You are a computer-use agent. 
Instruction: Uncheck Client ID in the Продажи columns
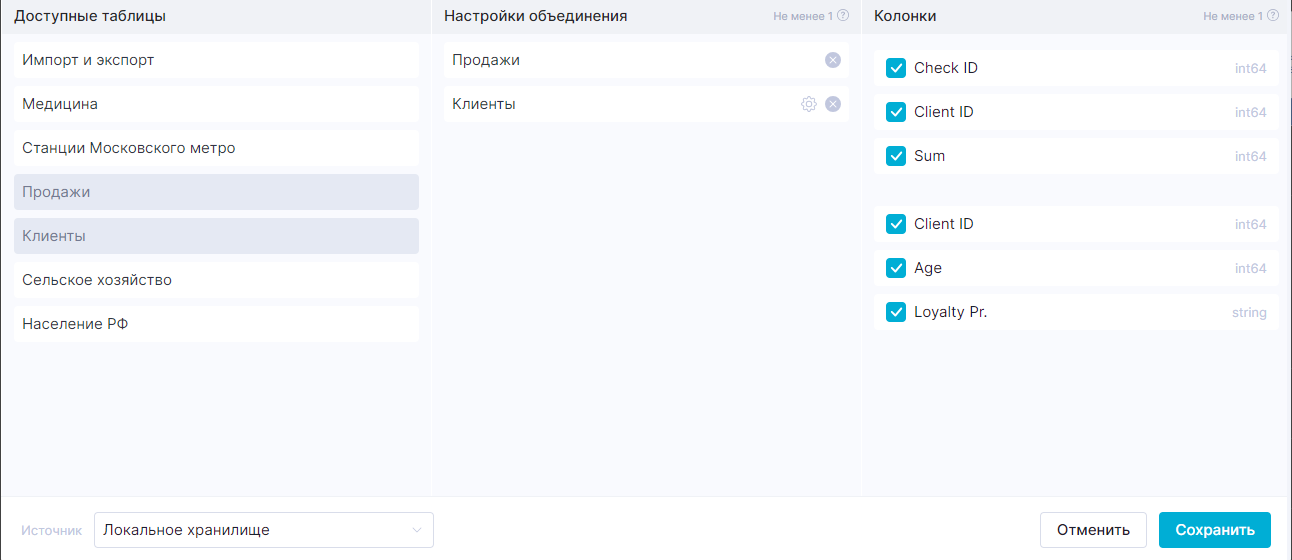896,112
